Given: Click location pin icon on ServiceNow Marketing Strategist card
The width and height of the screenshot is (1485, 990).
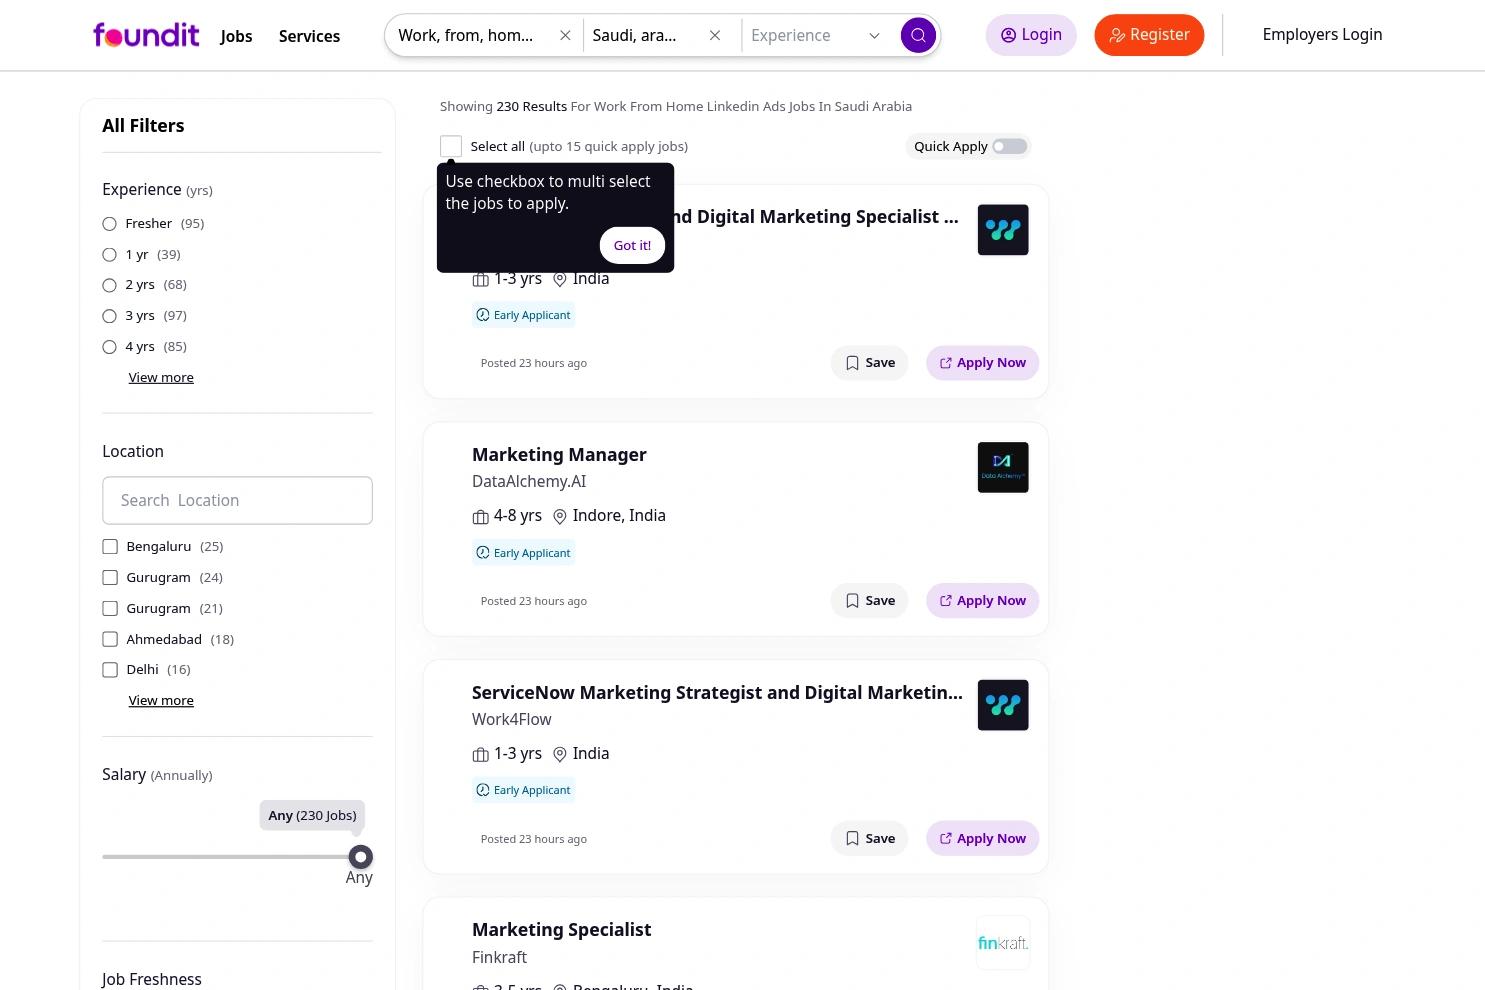Looking at the screenshot, I should [x=560, y=755].
